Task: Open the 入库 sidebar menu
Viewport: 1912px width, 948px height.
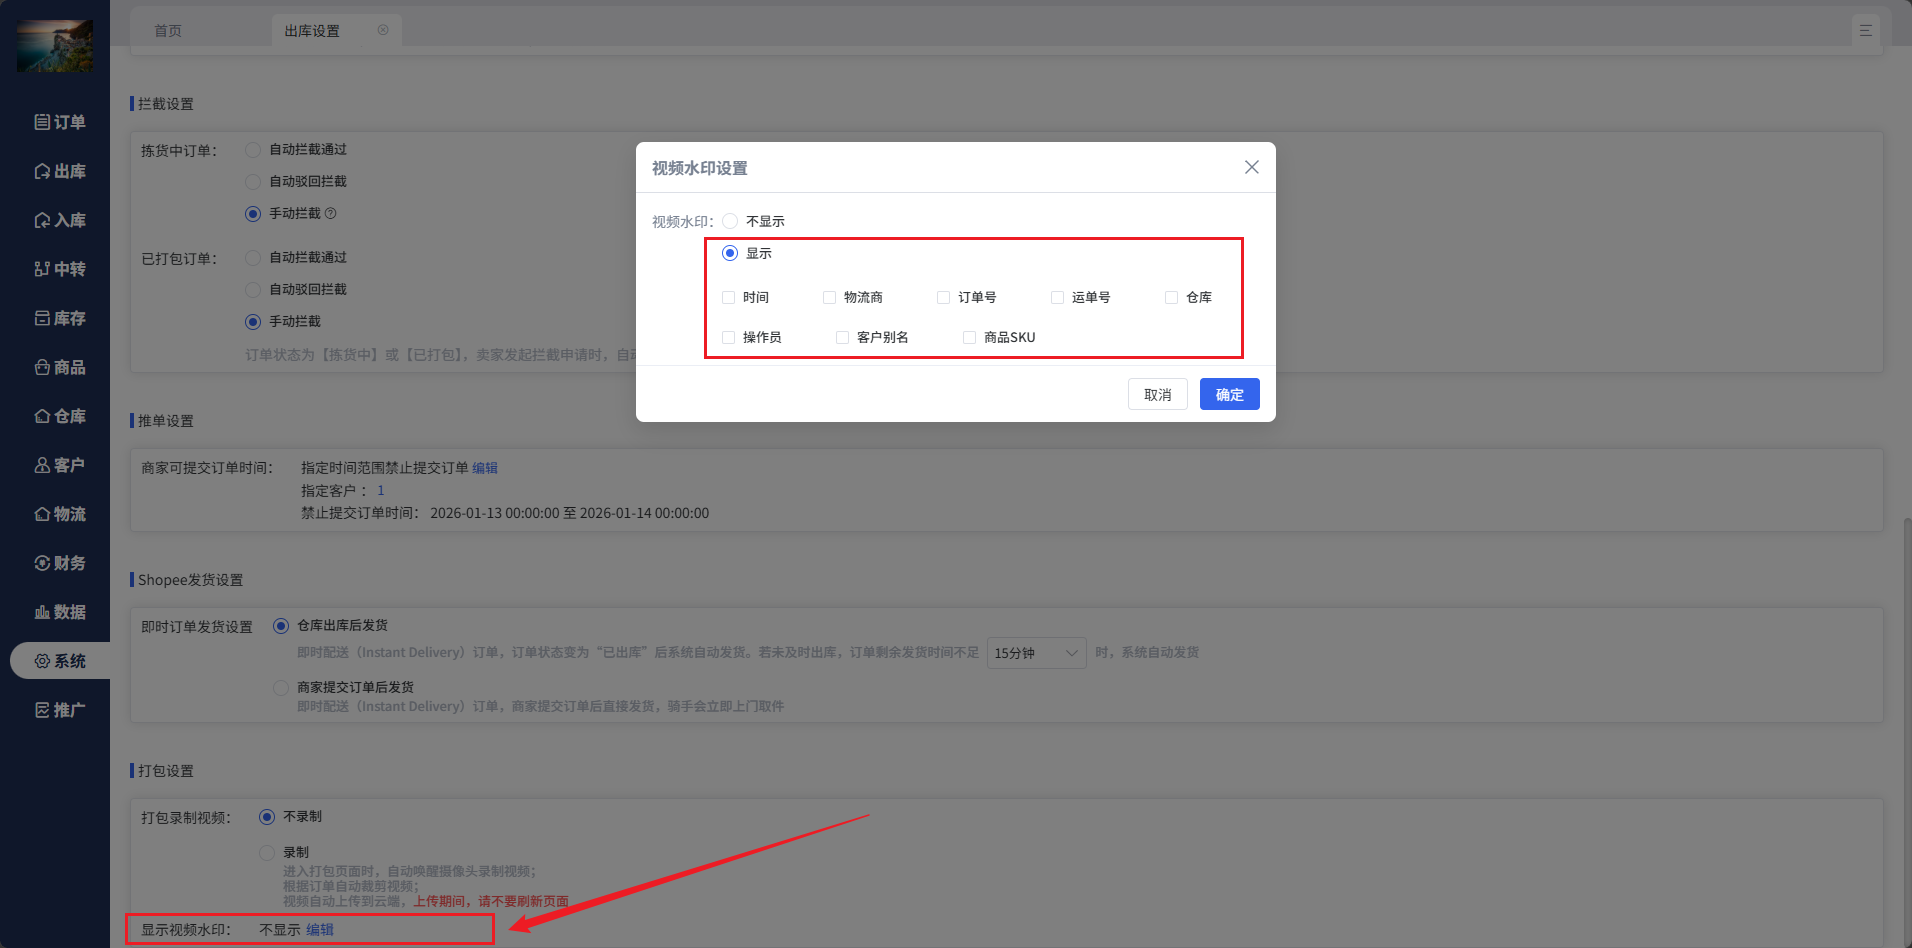Action: click(60, 220)
